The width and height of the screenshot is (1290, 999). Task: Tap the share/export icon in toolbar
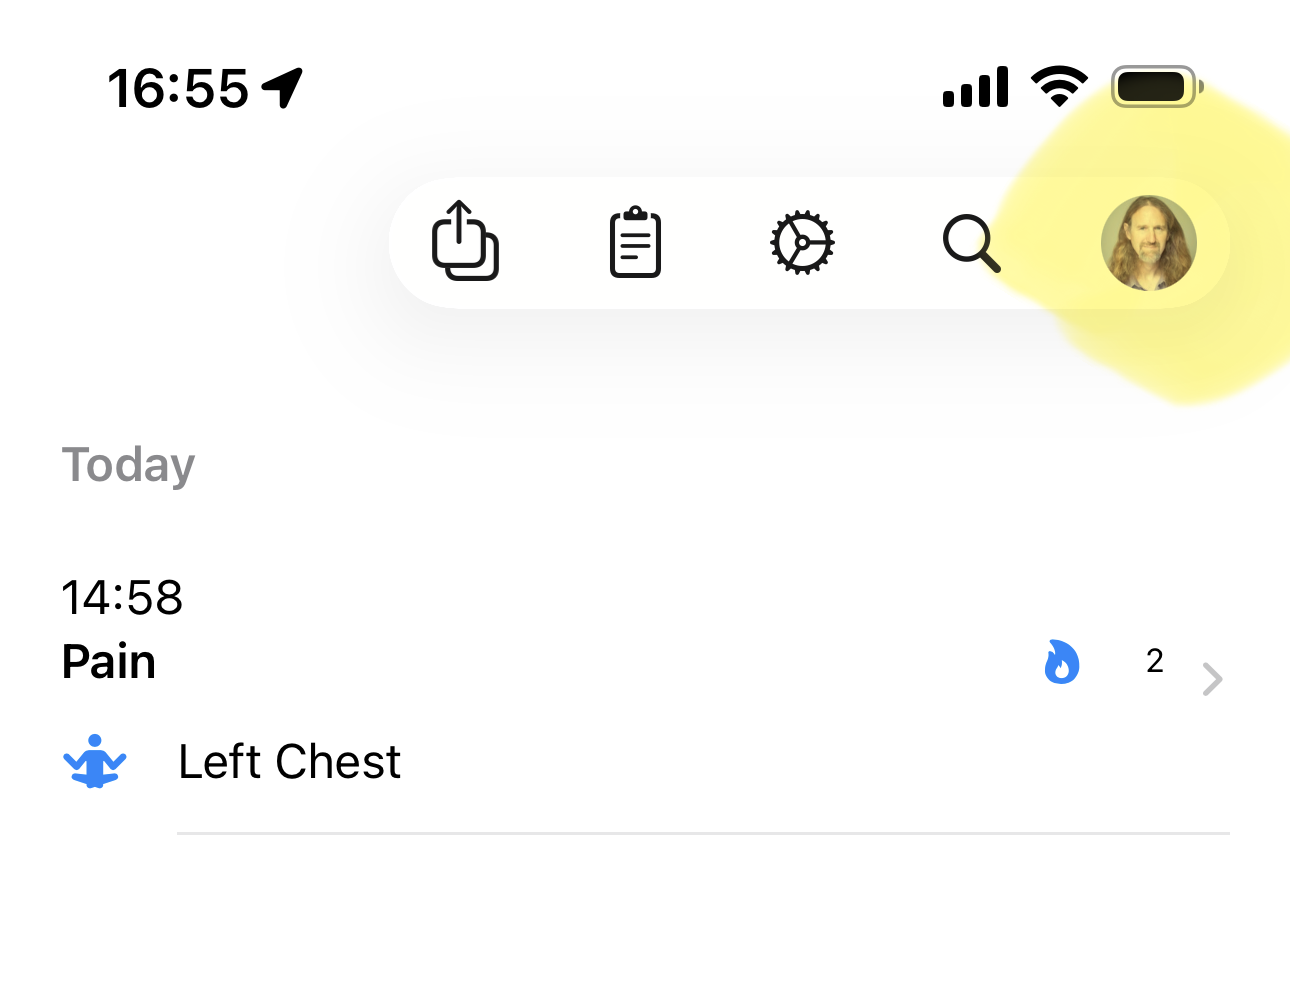pos(465,241)
